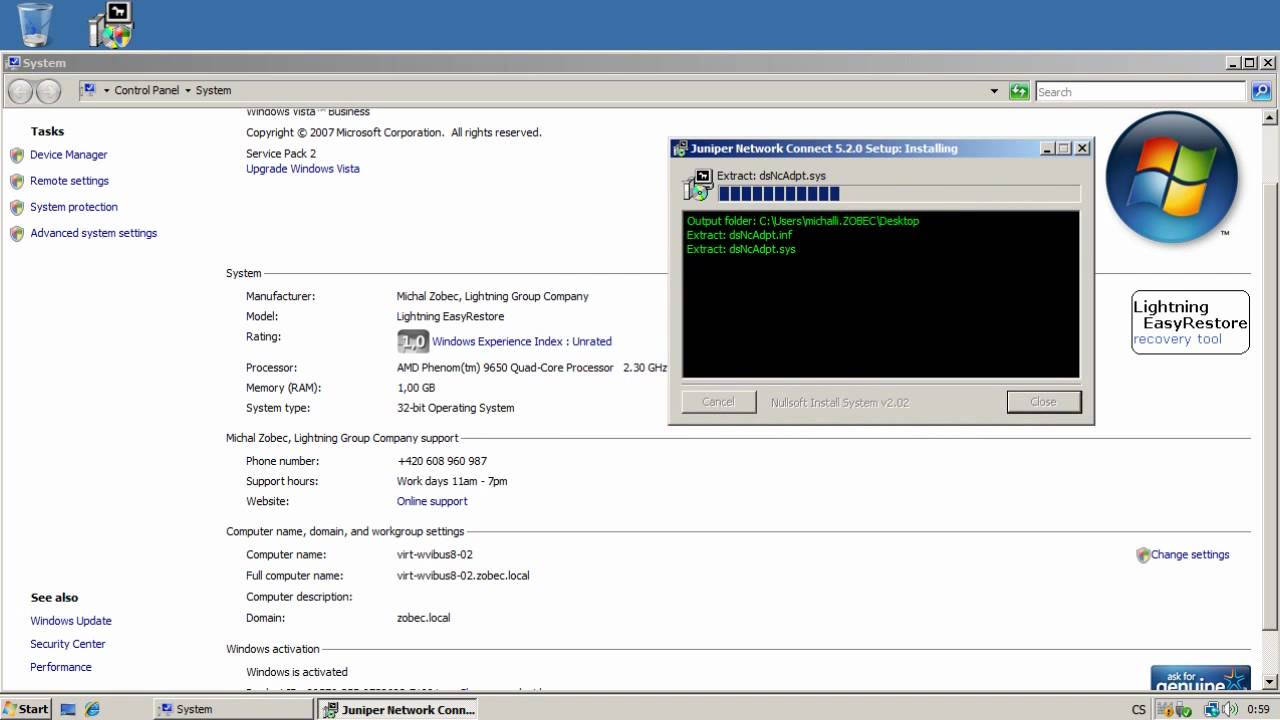This screenshot has width=1280, height=720.
Task: Click the Remote settings shield icon
Action: 17,181
